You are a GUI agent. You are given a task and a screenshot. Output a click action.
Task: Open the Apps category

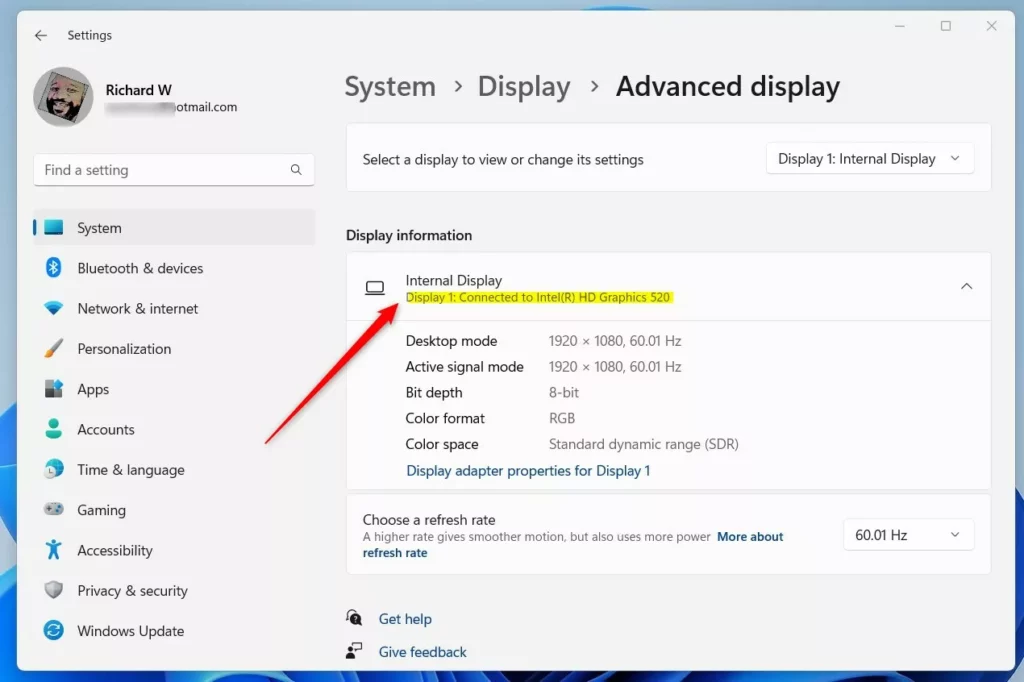pyautogui.click(x=174, y=389)
